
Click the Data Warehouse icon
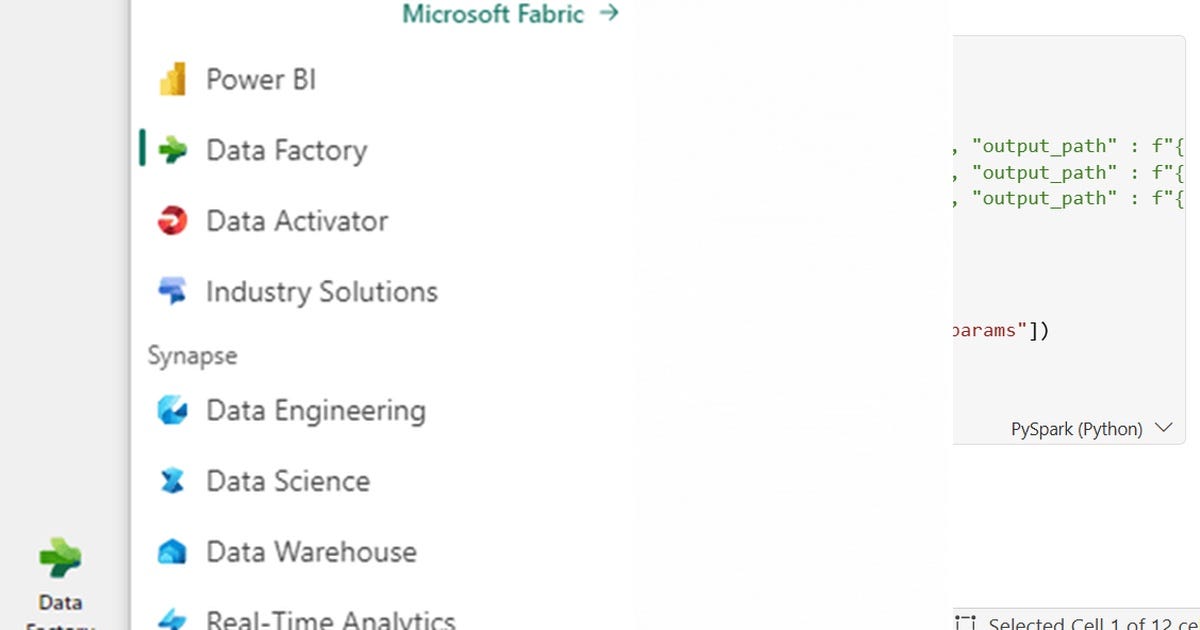pos(172,551)
